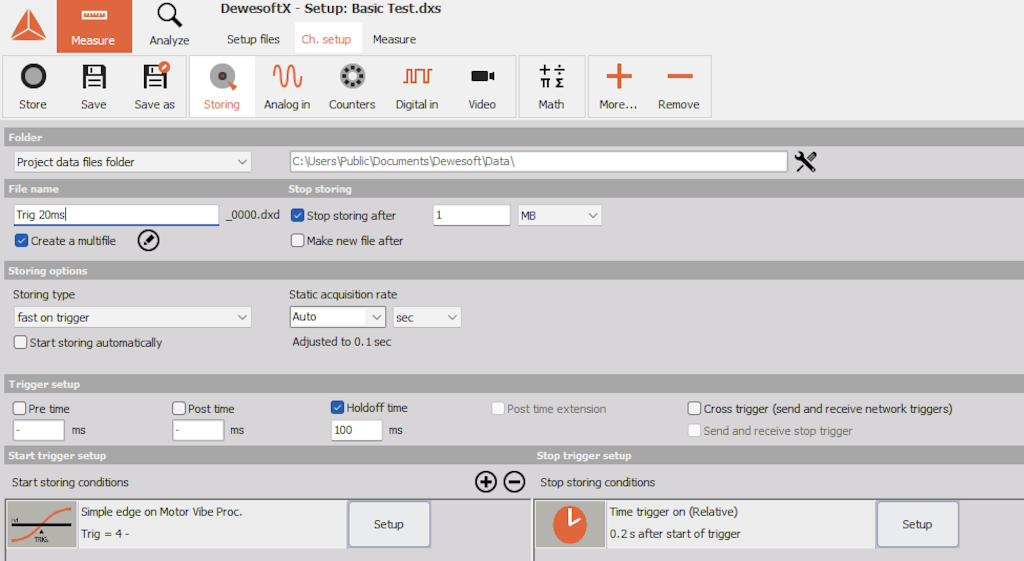Click the simple edge trigger thumbnail

(42, 524)
